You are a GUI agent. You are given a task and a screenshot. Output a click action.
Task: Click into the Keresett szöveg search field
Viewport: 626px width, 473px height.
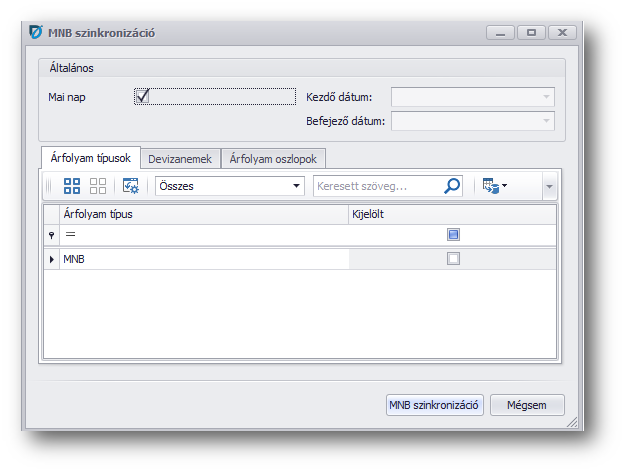point(376,186)
